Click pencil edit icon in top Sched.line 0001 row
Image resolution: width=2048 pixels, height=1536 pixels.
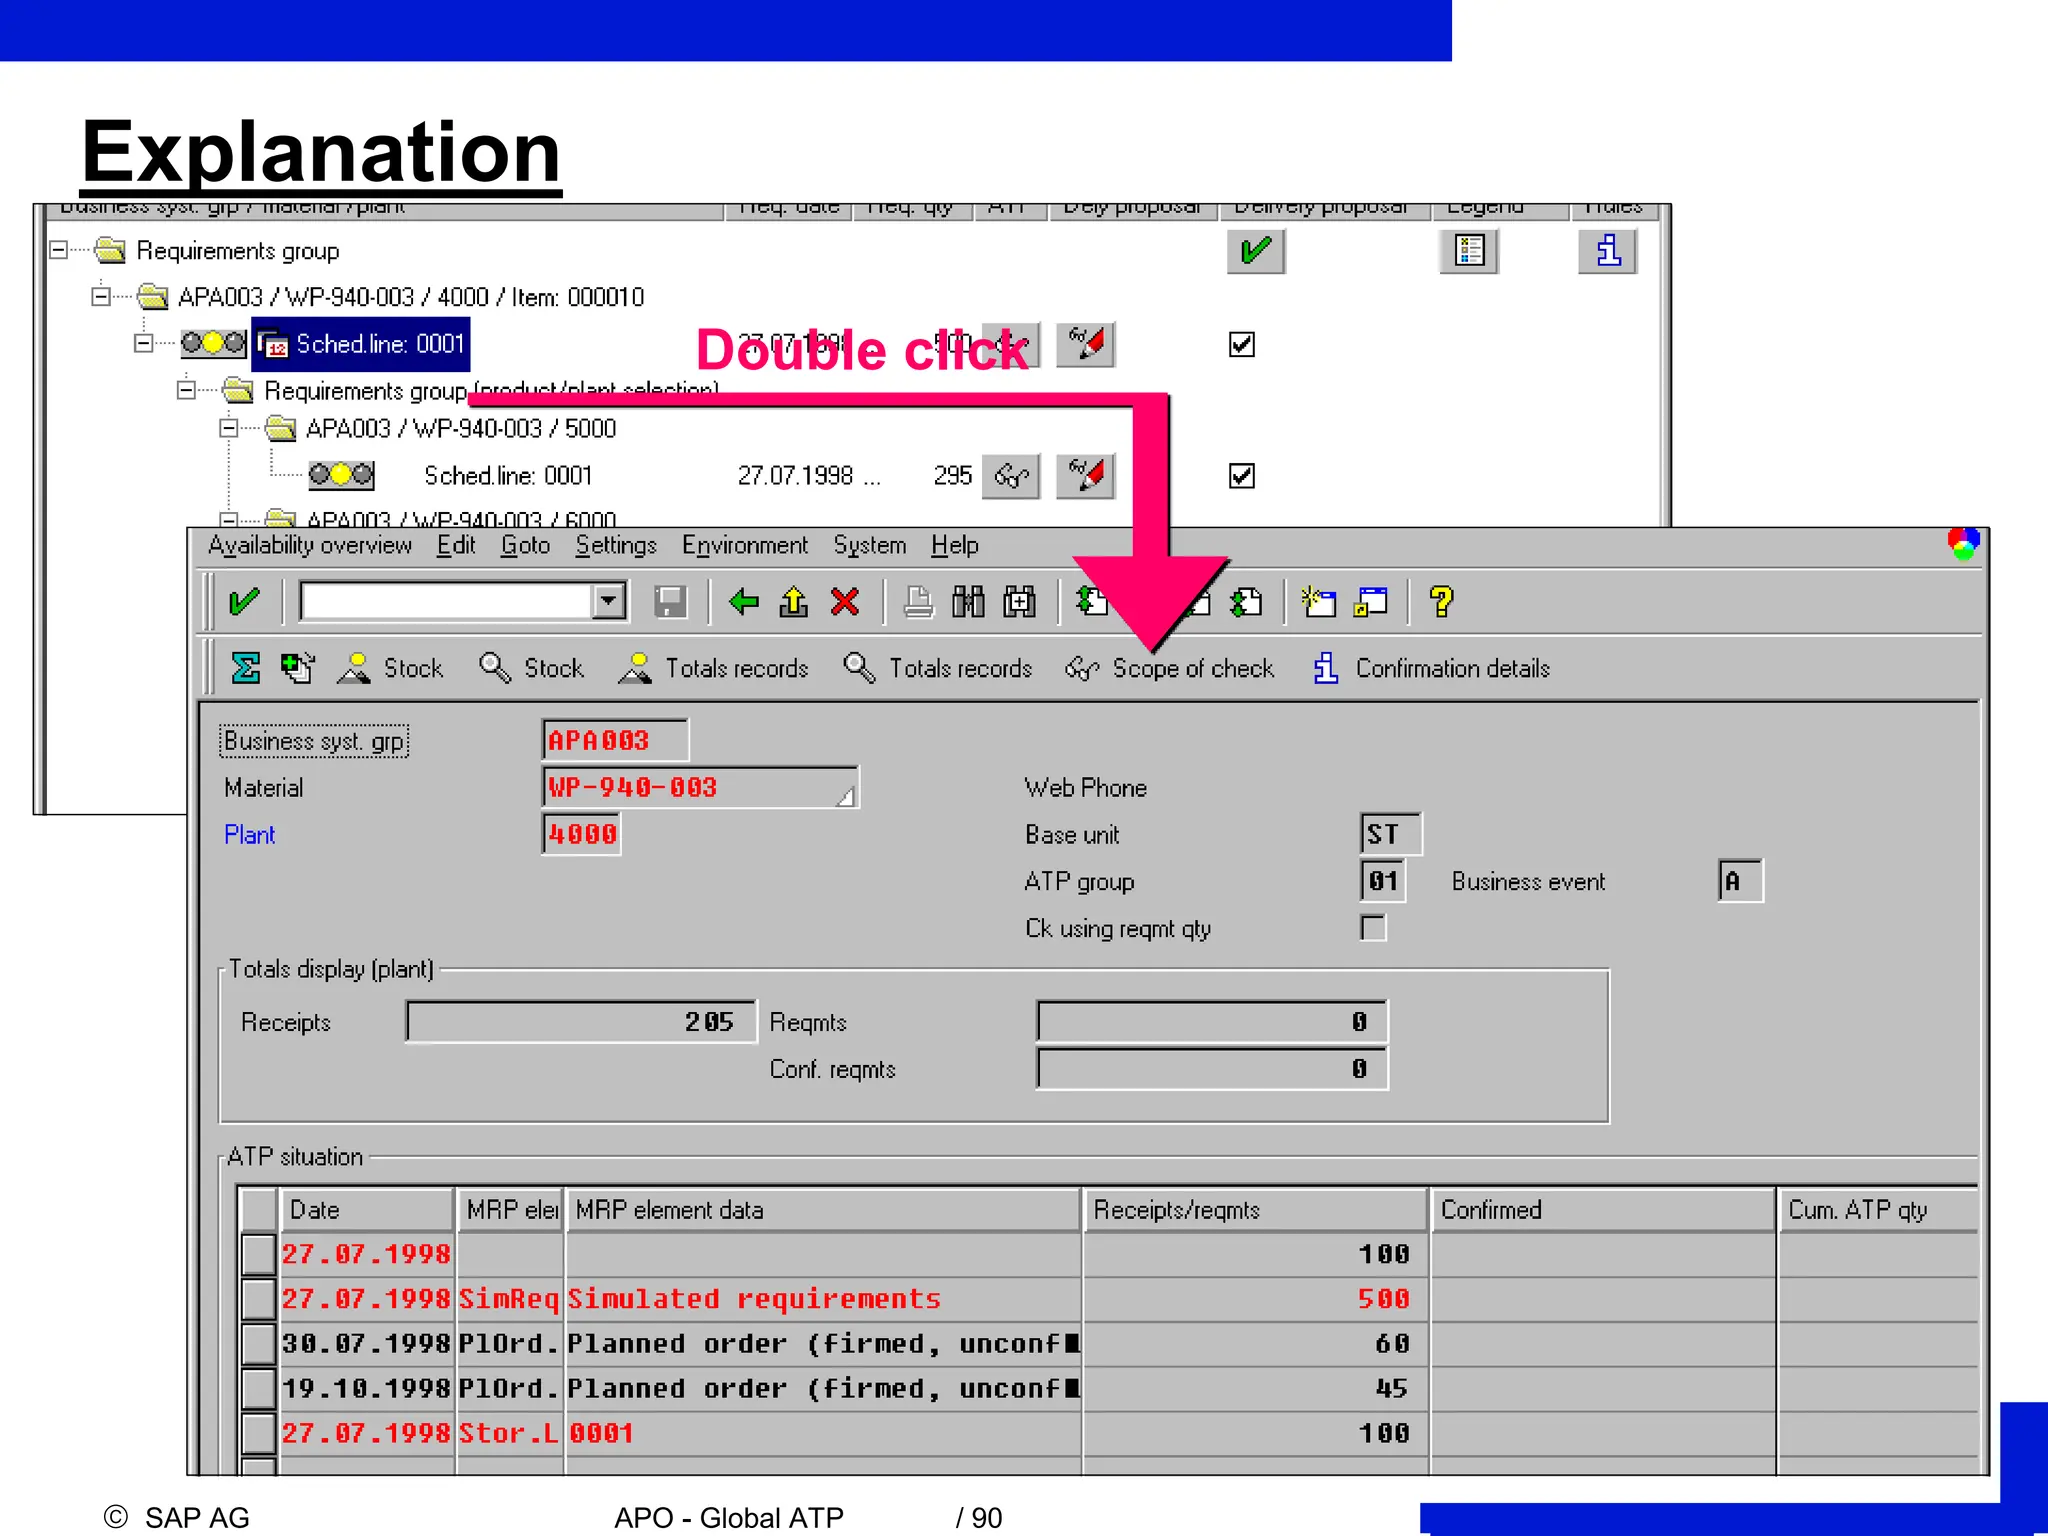pos(1086,345)
